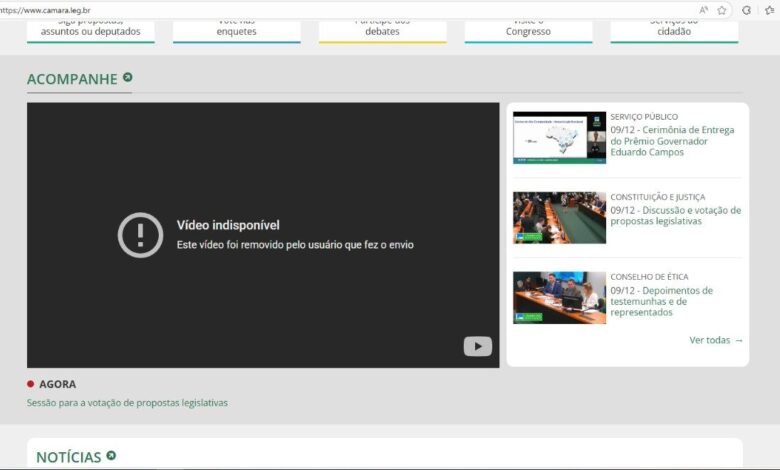Click the YouTube logo on video player
This screenshot has height=470, width=780.
477,346
